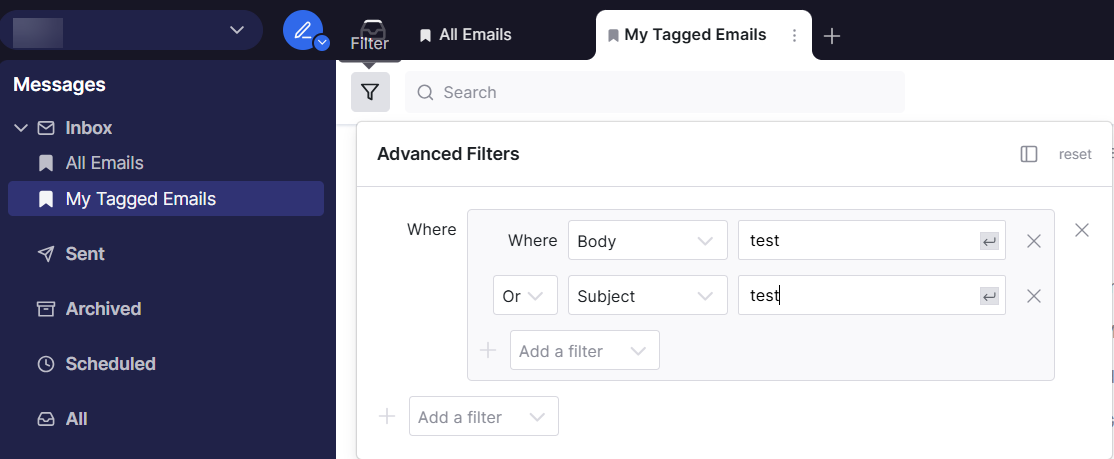The width and height of the screenshot is (1114, 459).
Task: Open the Subject field dropdown
Action: click(647, 296)
